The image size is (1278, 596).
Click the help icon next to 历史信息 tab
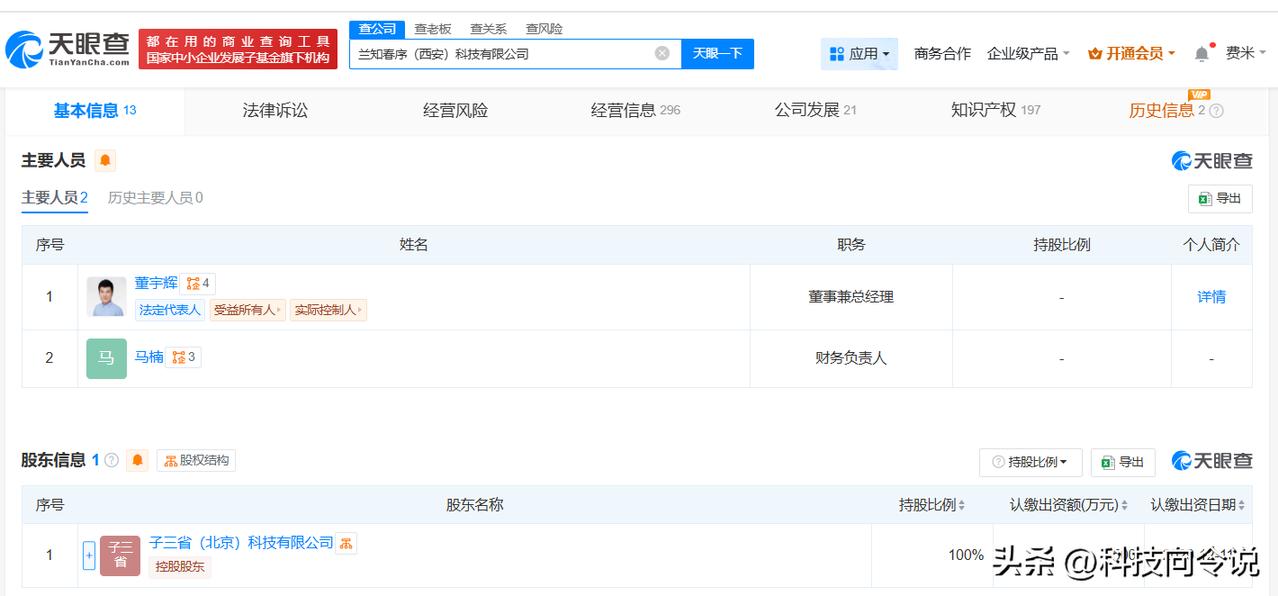pyautogui.click(x=1216, y=111)
